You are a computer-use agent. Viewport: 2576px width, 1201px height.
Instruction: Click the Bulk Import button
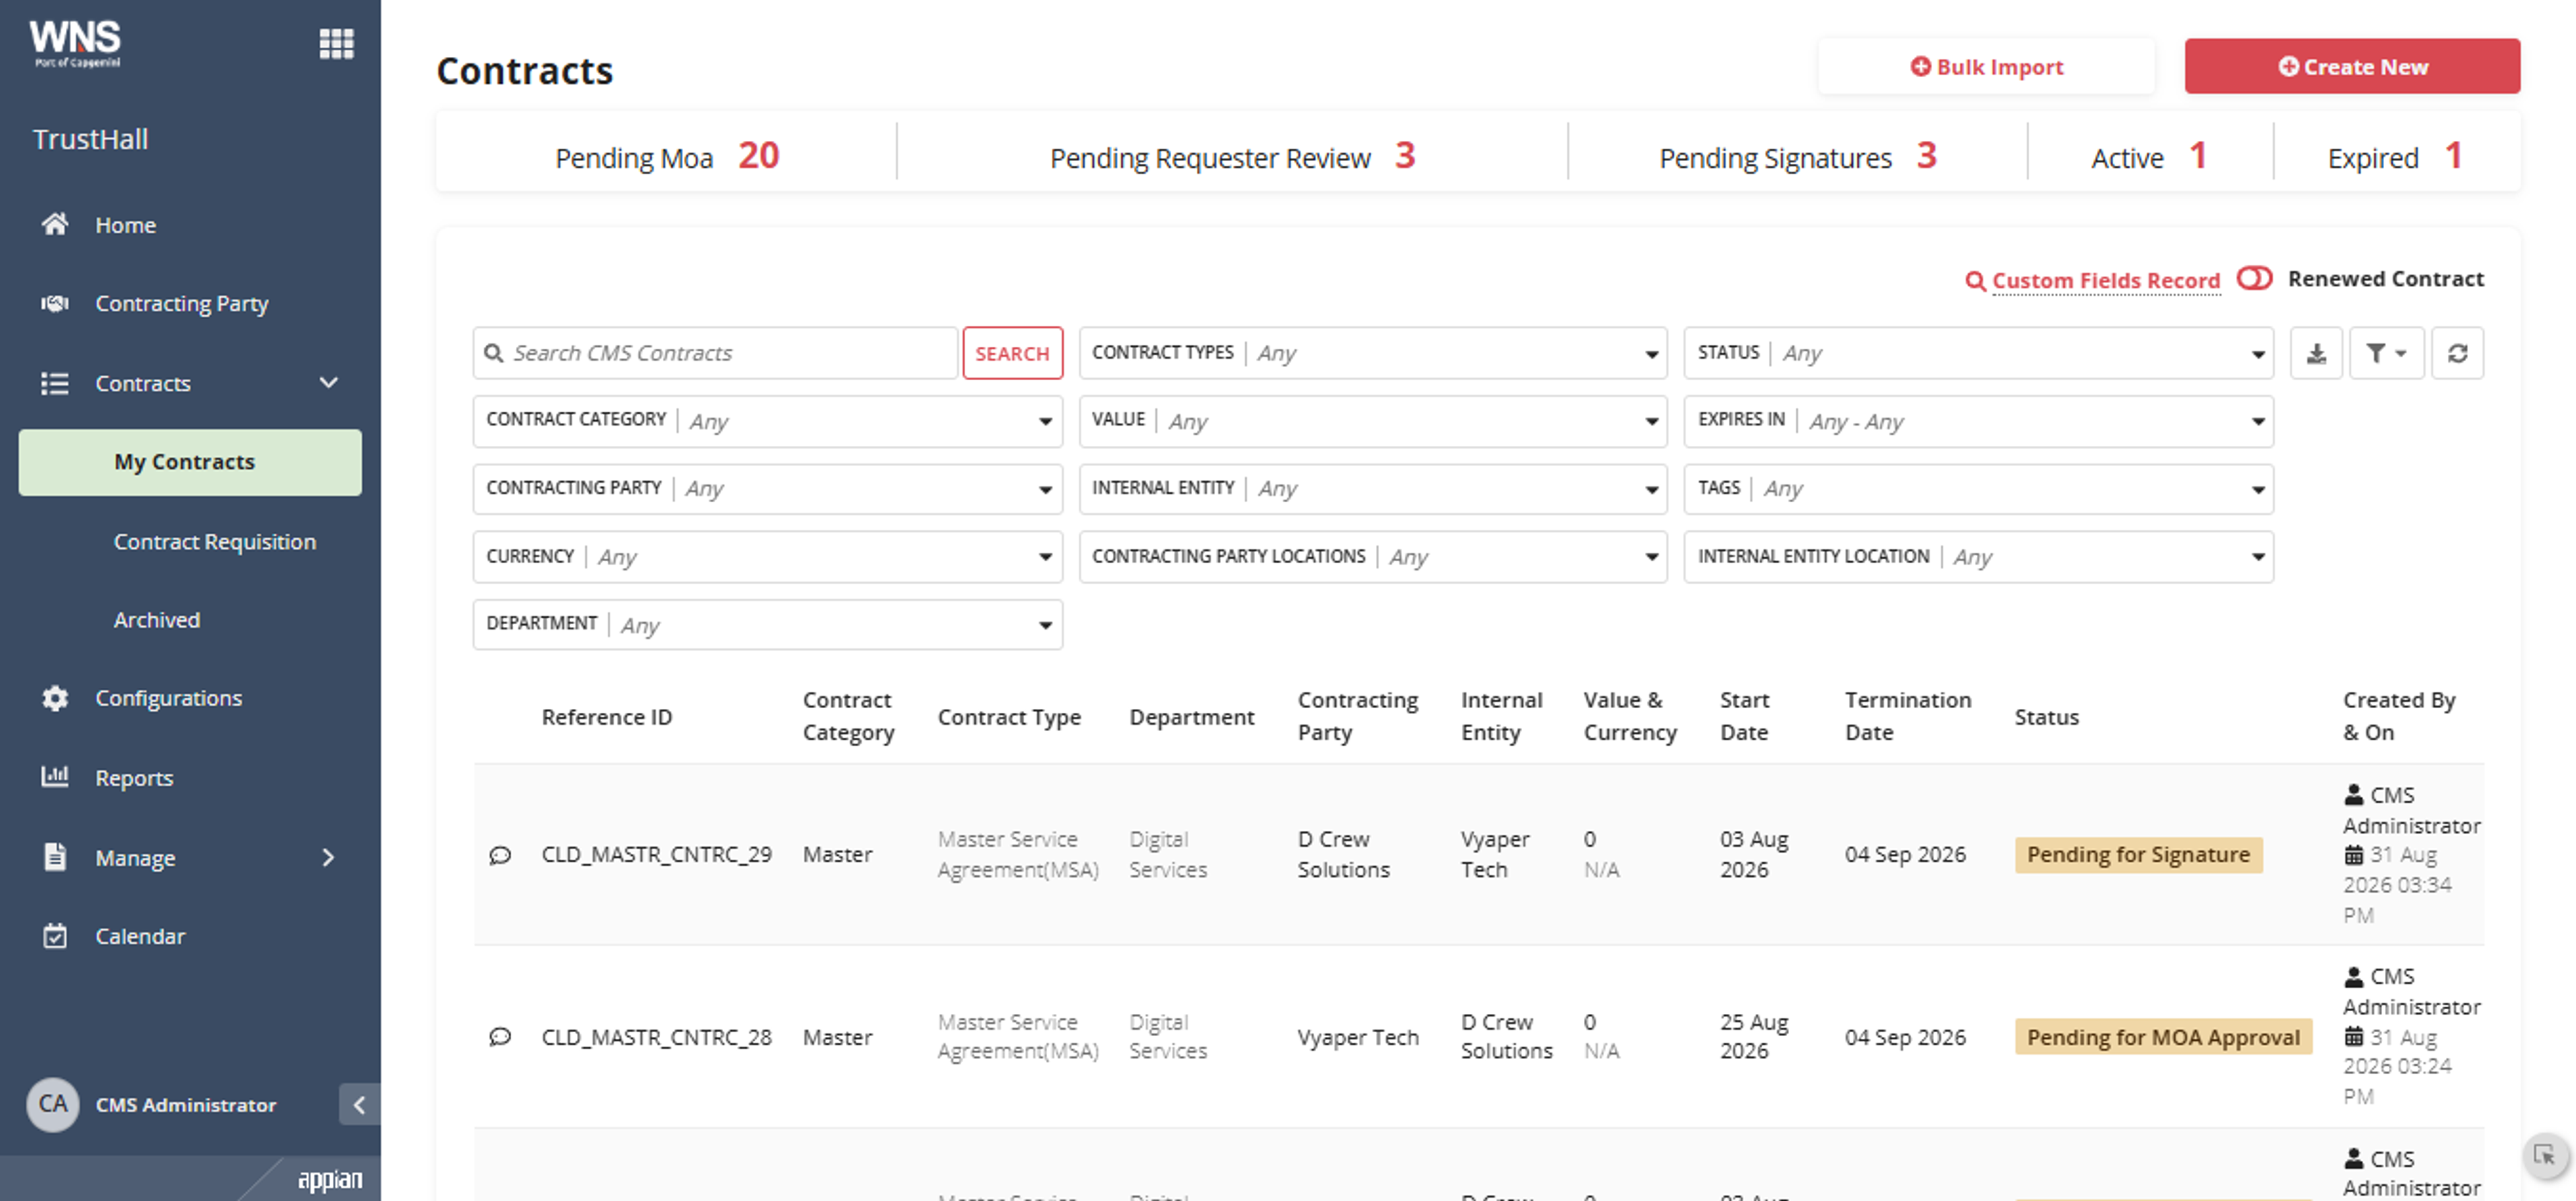pos(1986,67)
